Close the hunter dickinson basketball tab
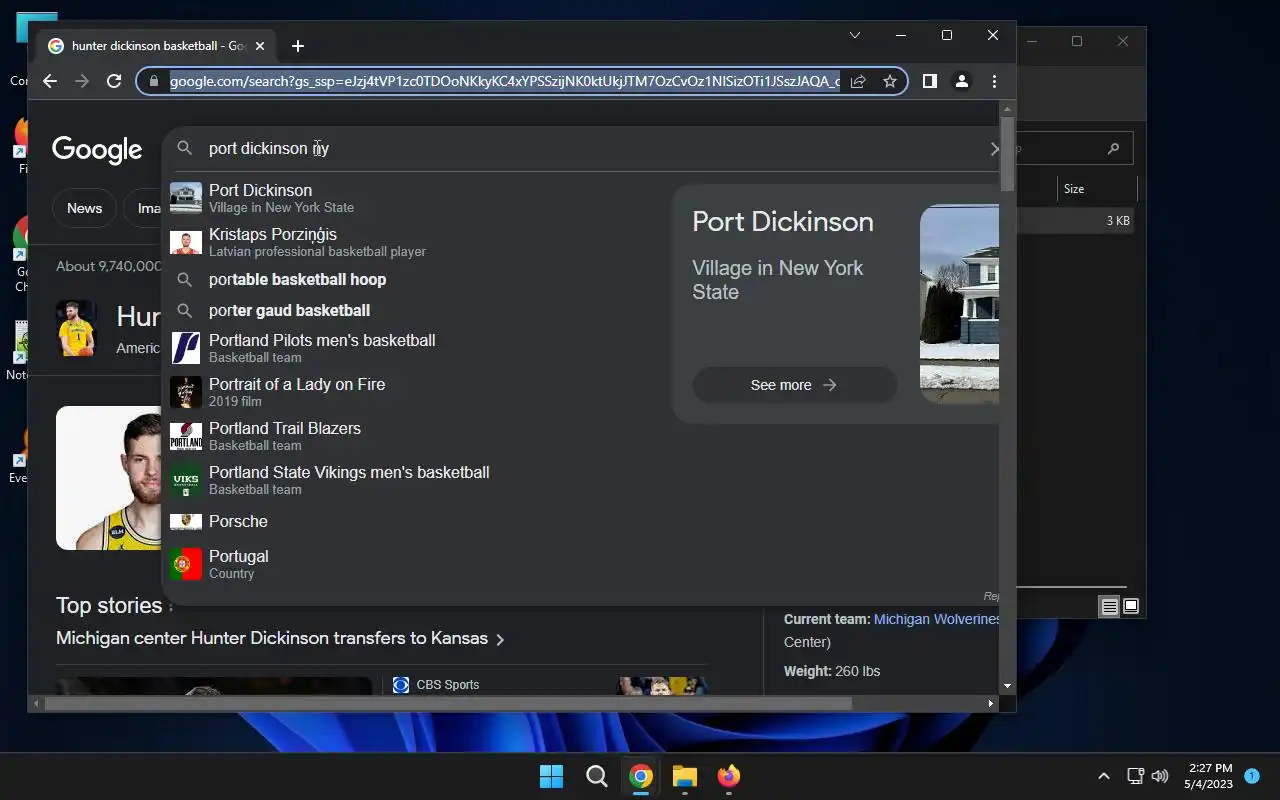 [x=260, y=46]
